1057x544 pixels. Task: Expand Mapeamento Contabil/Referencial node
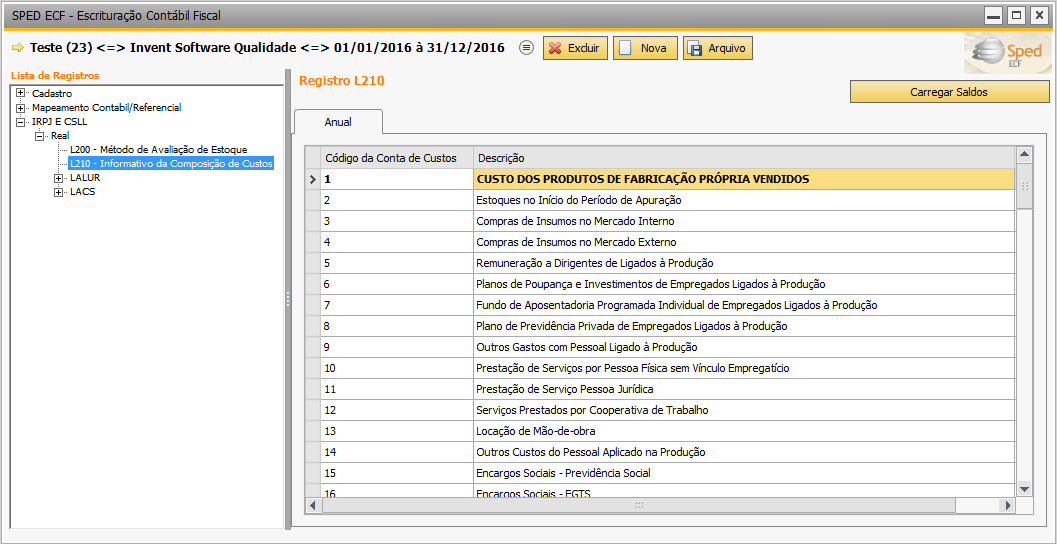click(21, 108)
